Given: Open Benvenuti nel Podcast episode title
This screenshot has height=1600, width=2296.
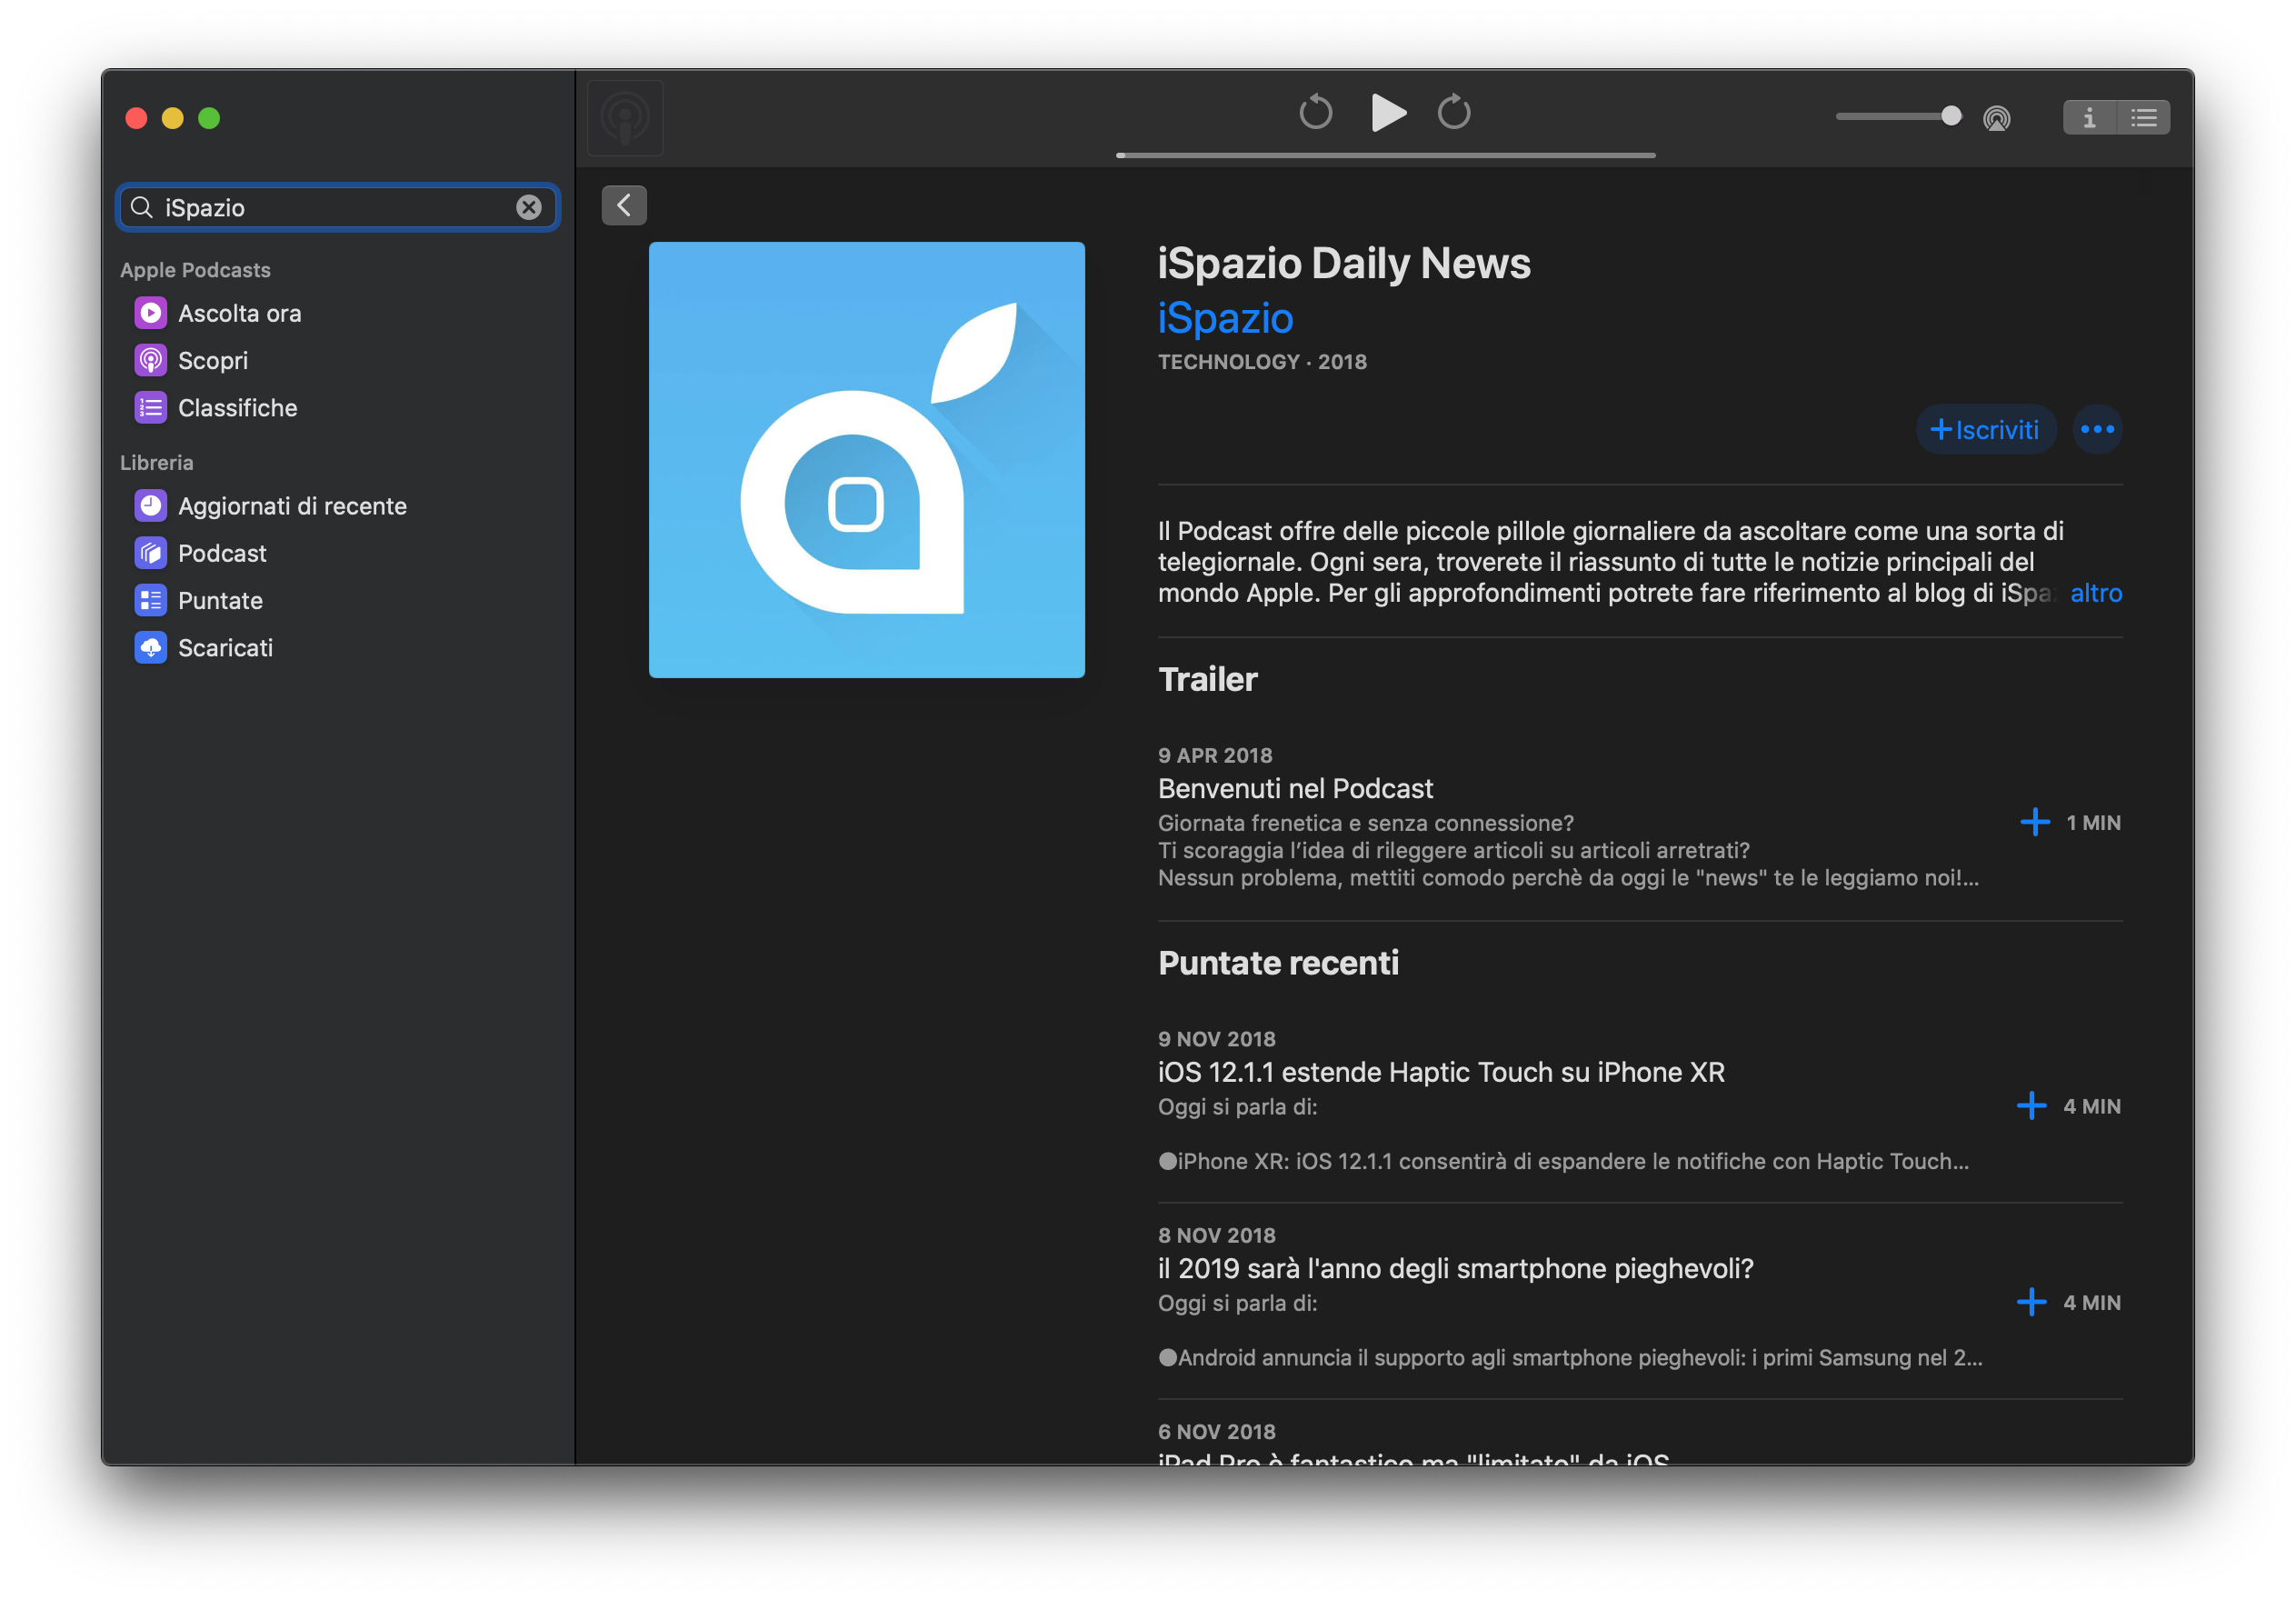Looking at the screenshot, I should [x=1296, y=789].
